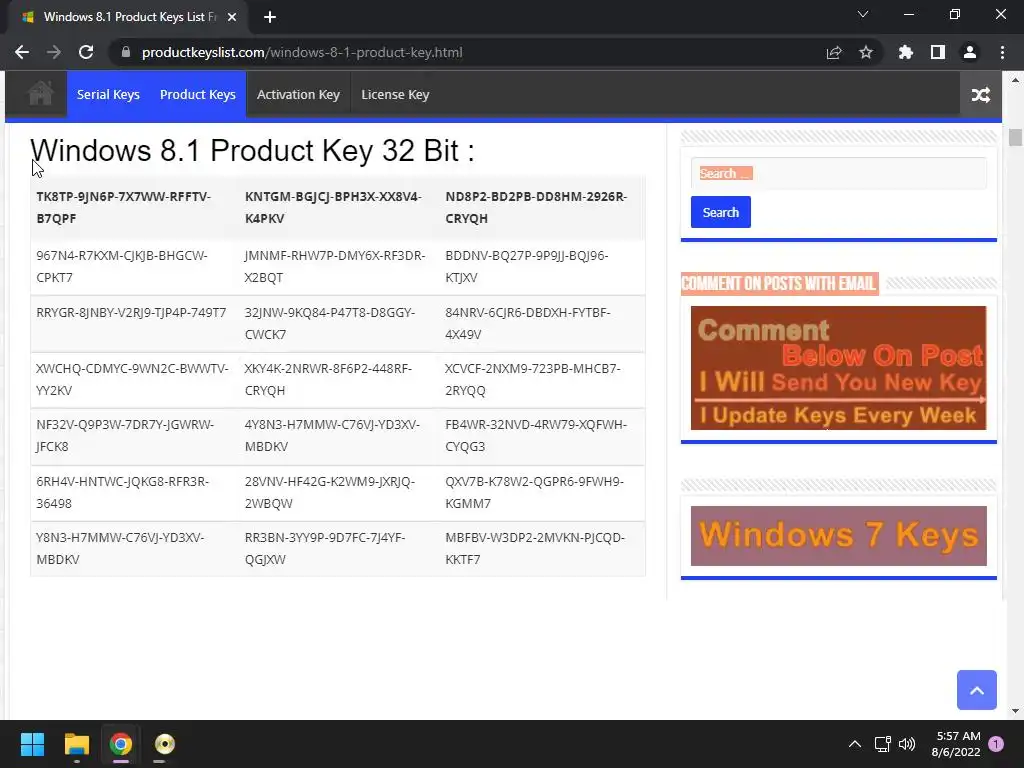The width and height of the screenshot is (1024, 768).
Task: Click key 6RH4V-HNTWC-JQKG8-RFR3R-36498
Action: click(x=123, y=492)
